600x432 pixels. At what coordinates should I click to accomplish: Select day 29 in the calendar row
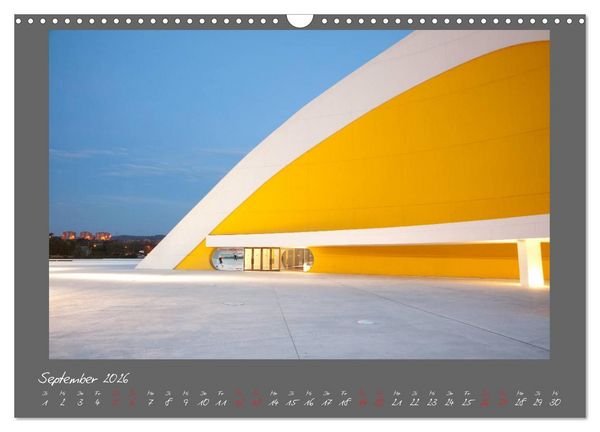point(538,402)
